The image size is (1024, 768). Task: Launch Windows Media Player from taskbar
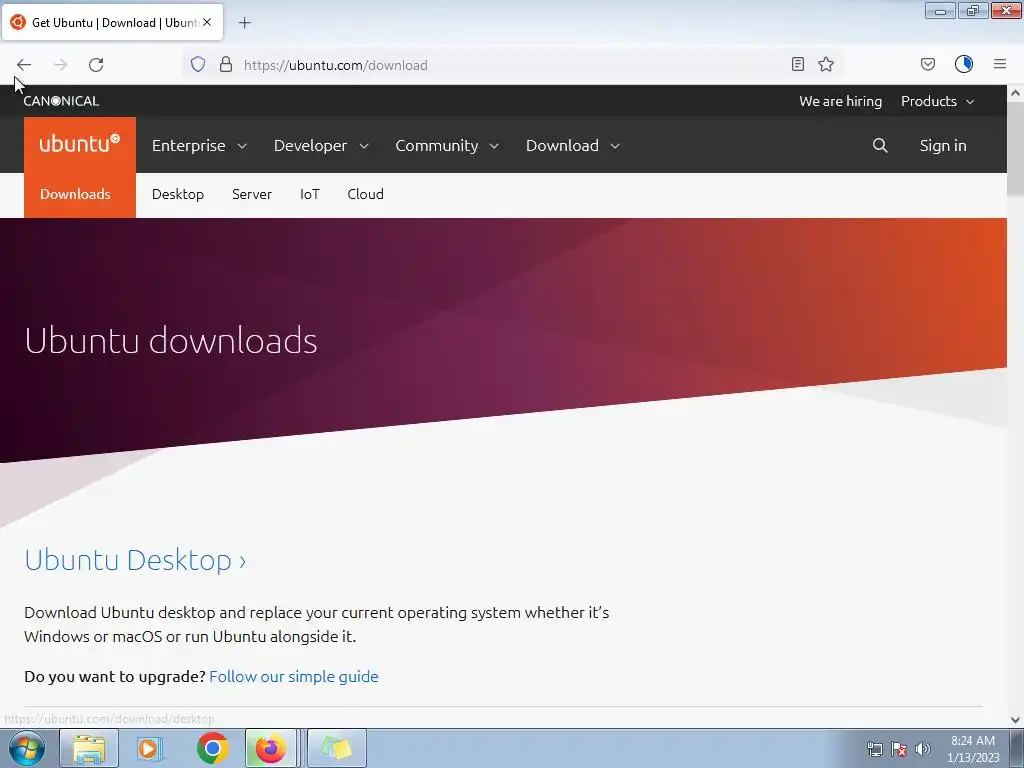pyautogui.click(x=150, y=748)
